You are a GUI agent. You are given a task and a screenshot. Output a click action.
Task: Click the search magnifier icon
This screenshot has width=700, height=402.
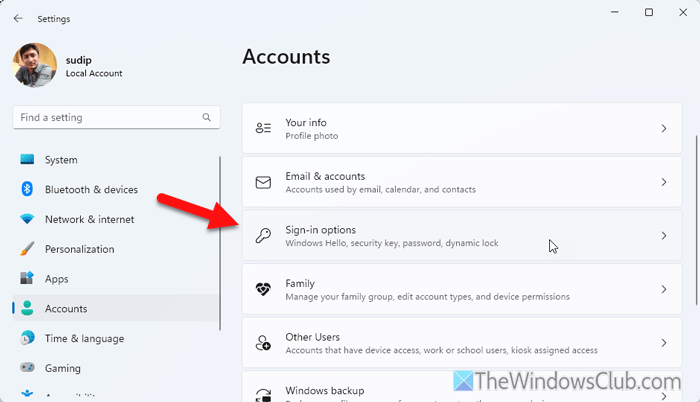pyautogui.click(x=207, y=118)
